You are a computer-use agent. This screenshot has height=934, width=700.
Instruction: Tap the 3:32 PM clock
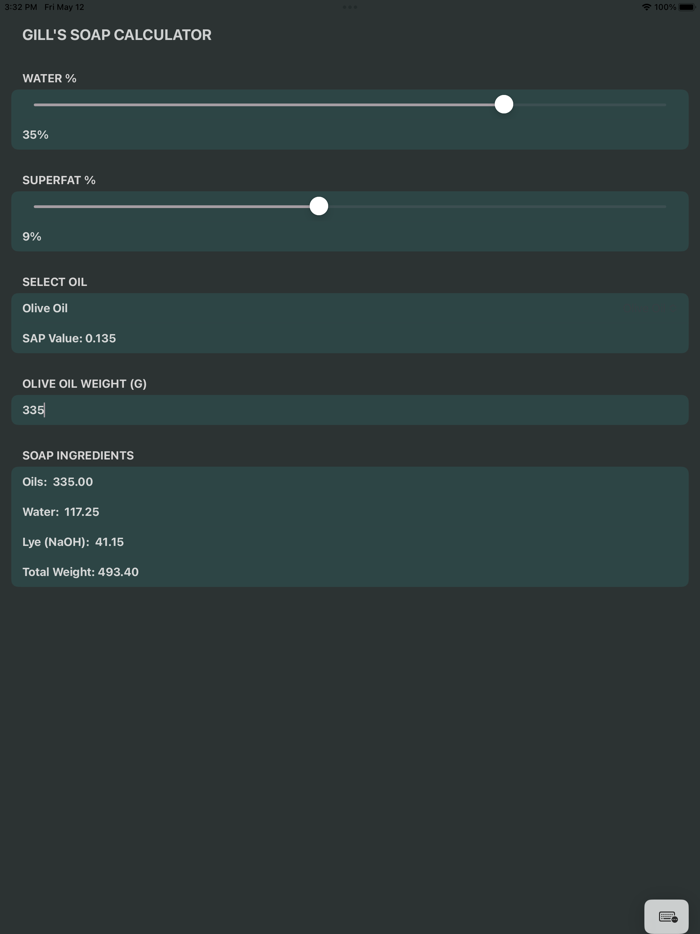pos(20,7)
